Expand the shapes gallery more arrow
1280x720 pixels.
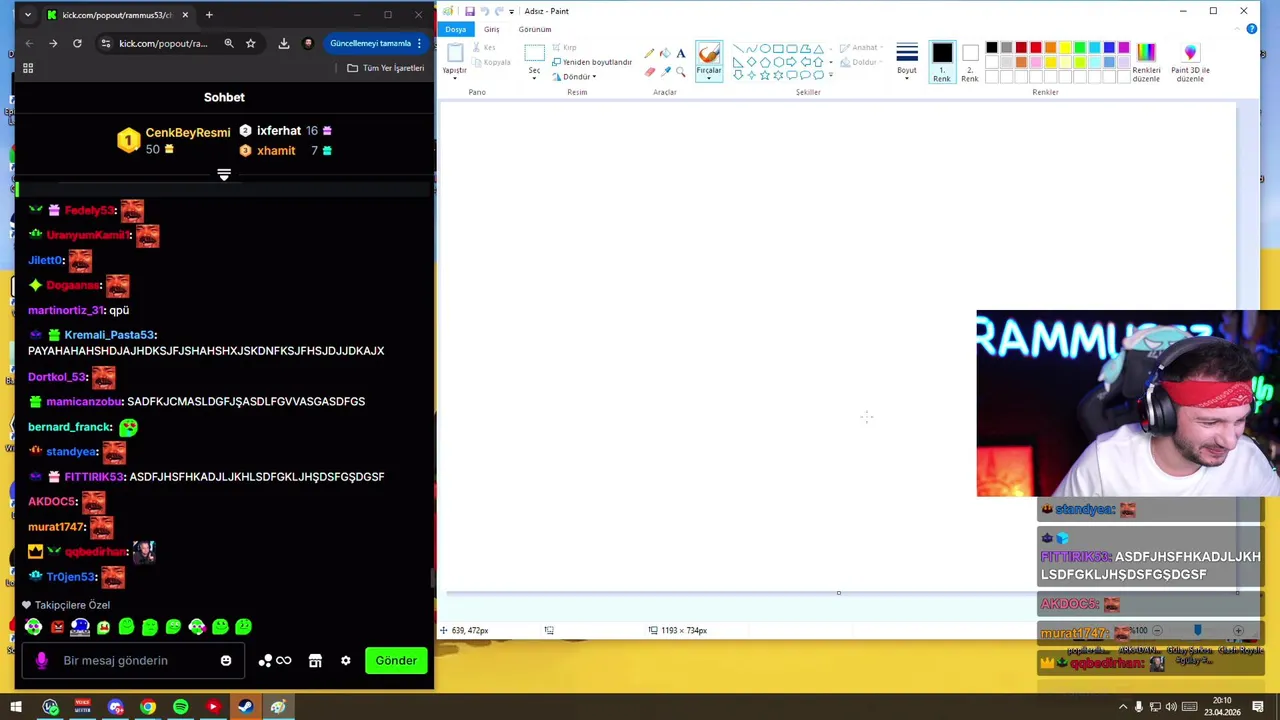click(830, 75)
